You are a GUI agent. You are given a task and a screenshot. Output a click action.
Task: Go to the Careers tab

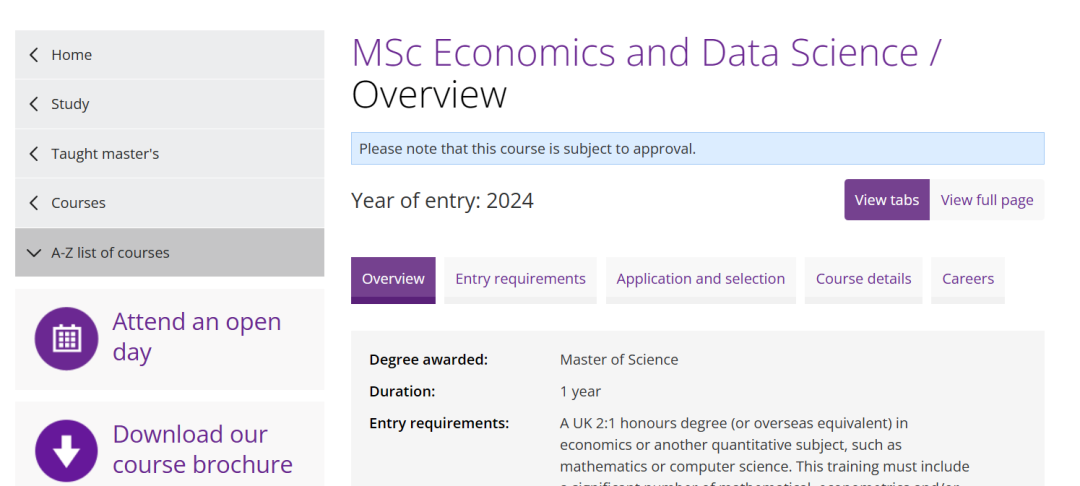point(968,280)
